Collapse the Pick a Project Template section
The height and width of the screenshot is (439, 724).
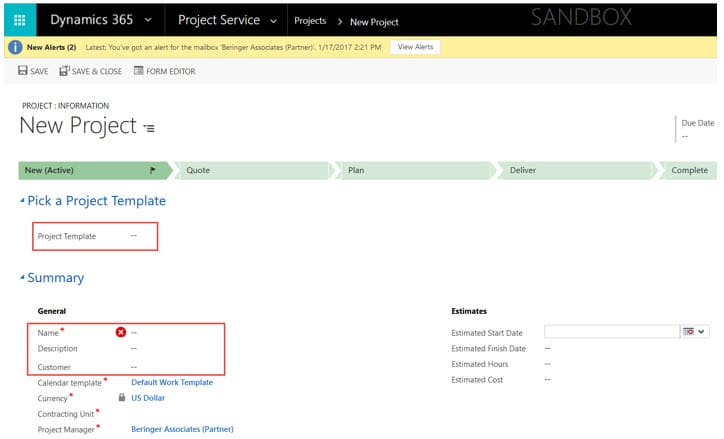(22, 200)
